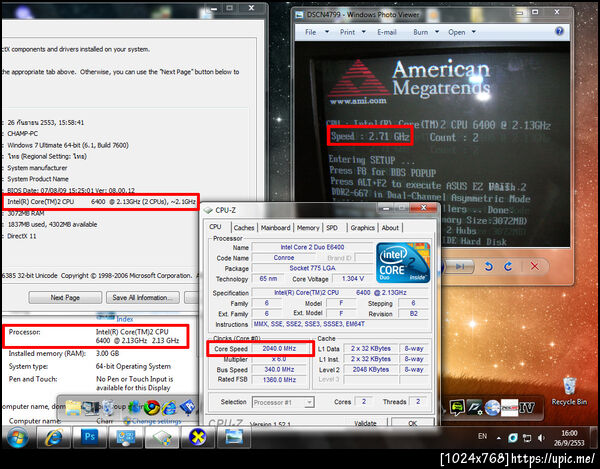The image size is (600, 469).
Task: Select the Name field Intel Core 2 Duo E6400
Action: pos(312,247)
